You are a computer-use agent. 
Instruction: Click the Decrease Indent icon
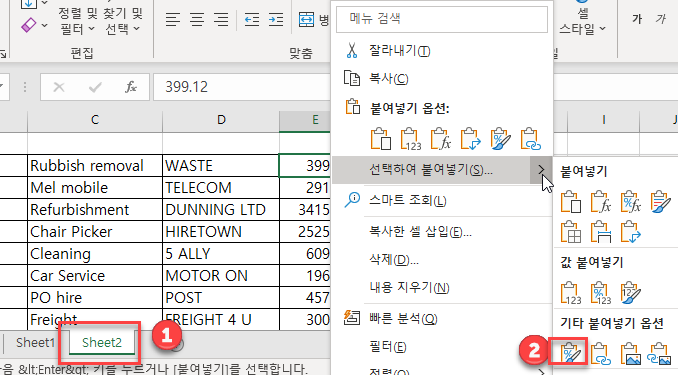[252, 20]
